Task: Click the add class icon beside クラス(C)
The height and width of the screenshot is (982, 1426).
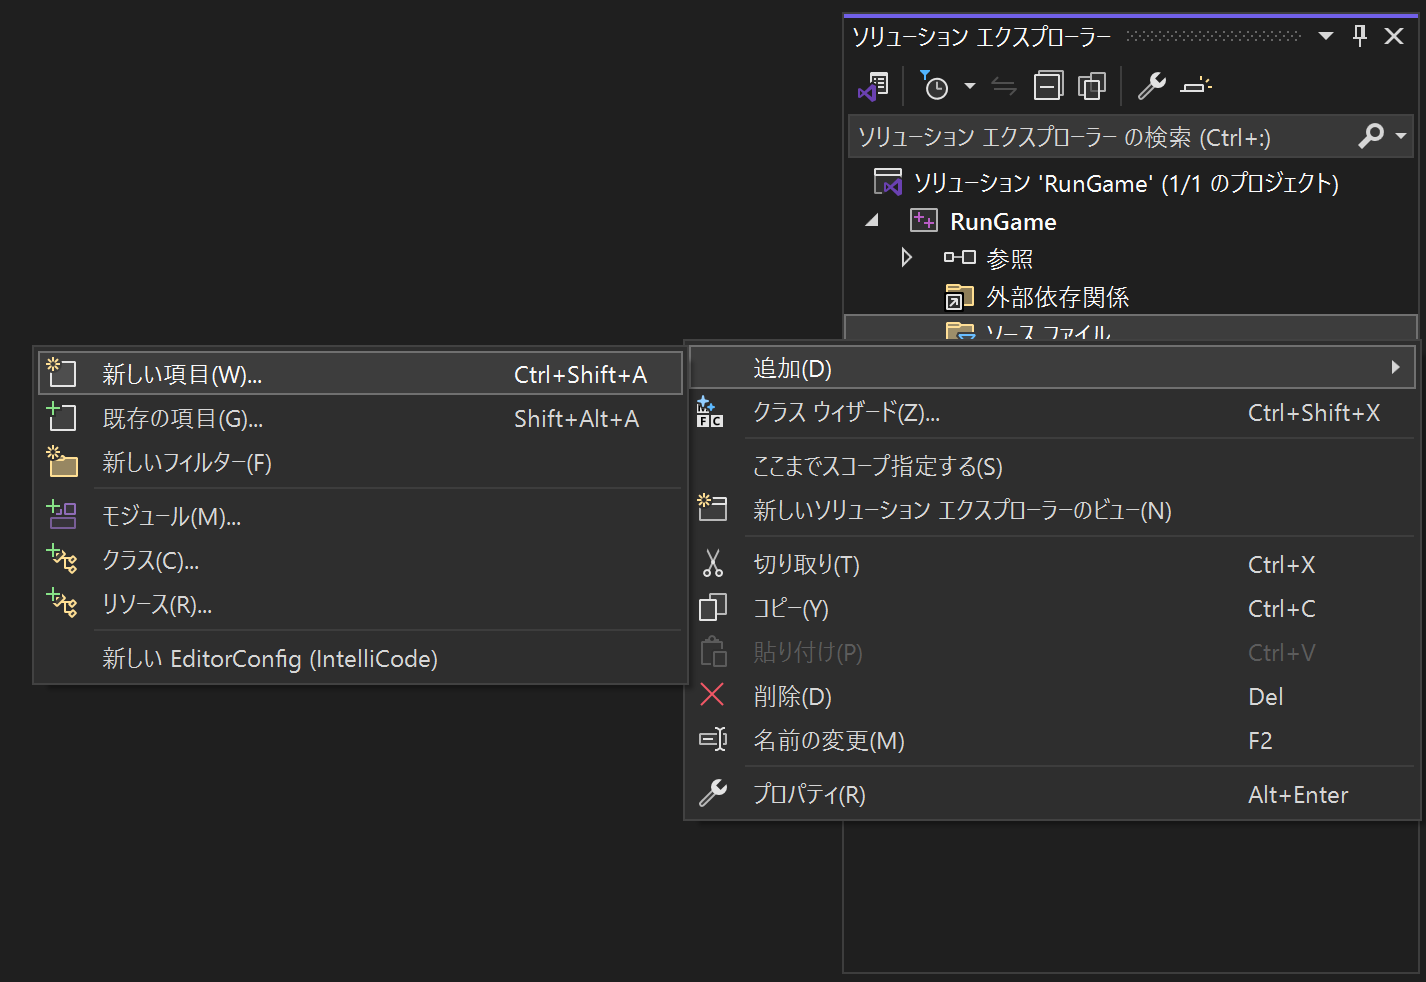Action: coord(62,559)
